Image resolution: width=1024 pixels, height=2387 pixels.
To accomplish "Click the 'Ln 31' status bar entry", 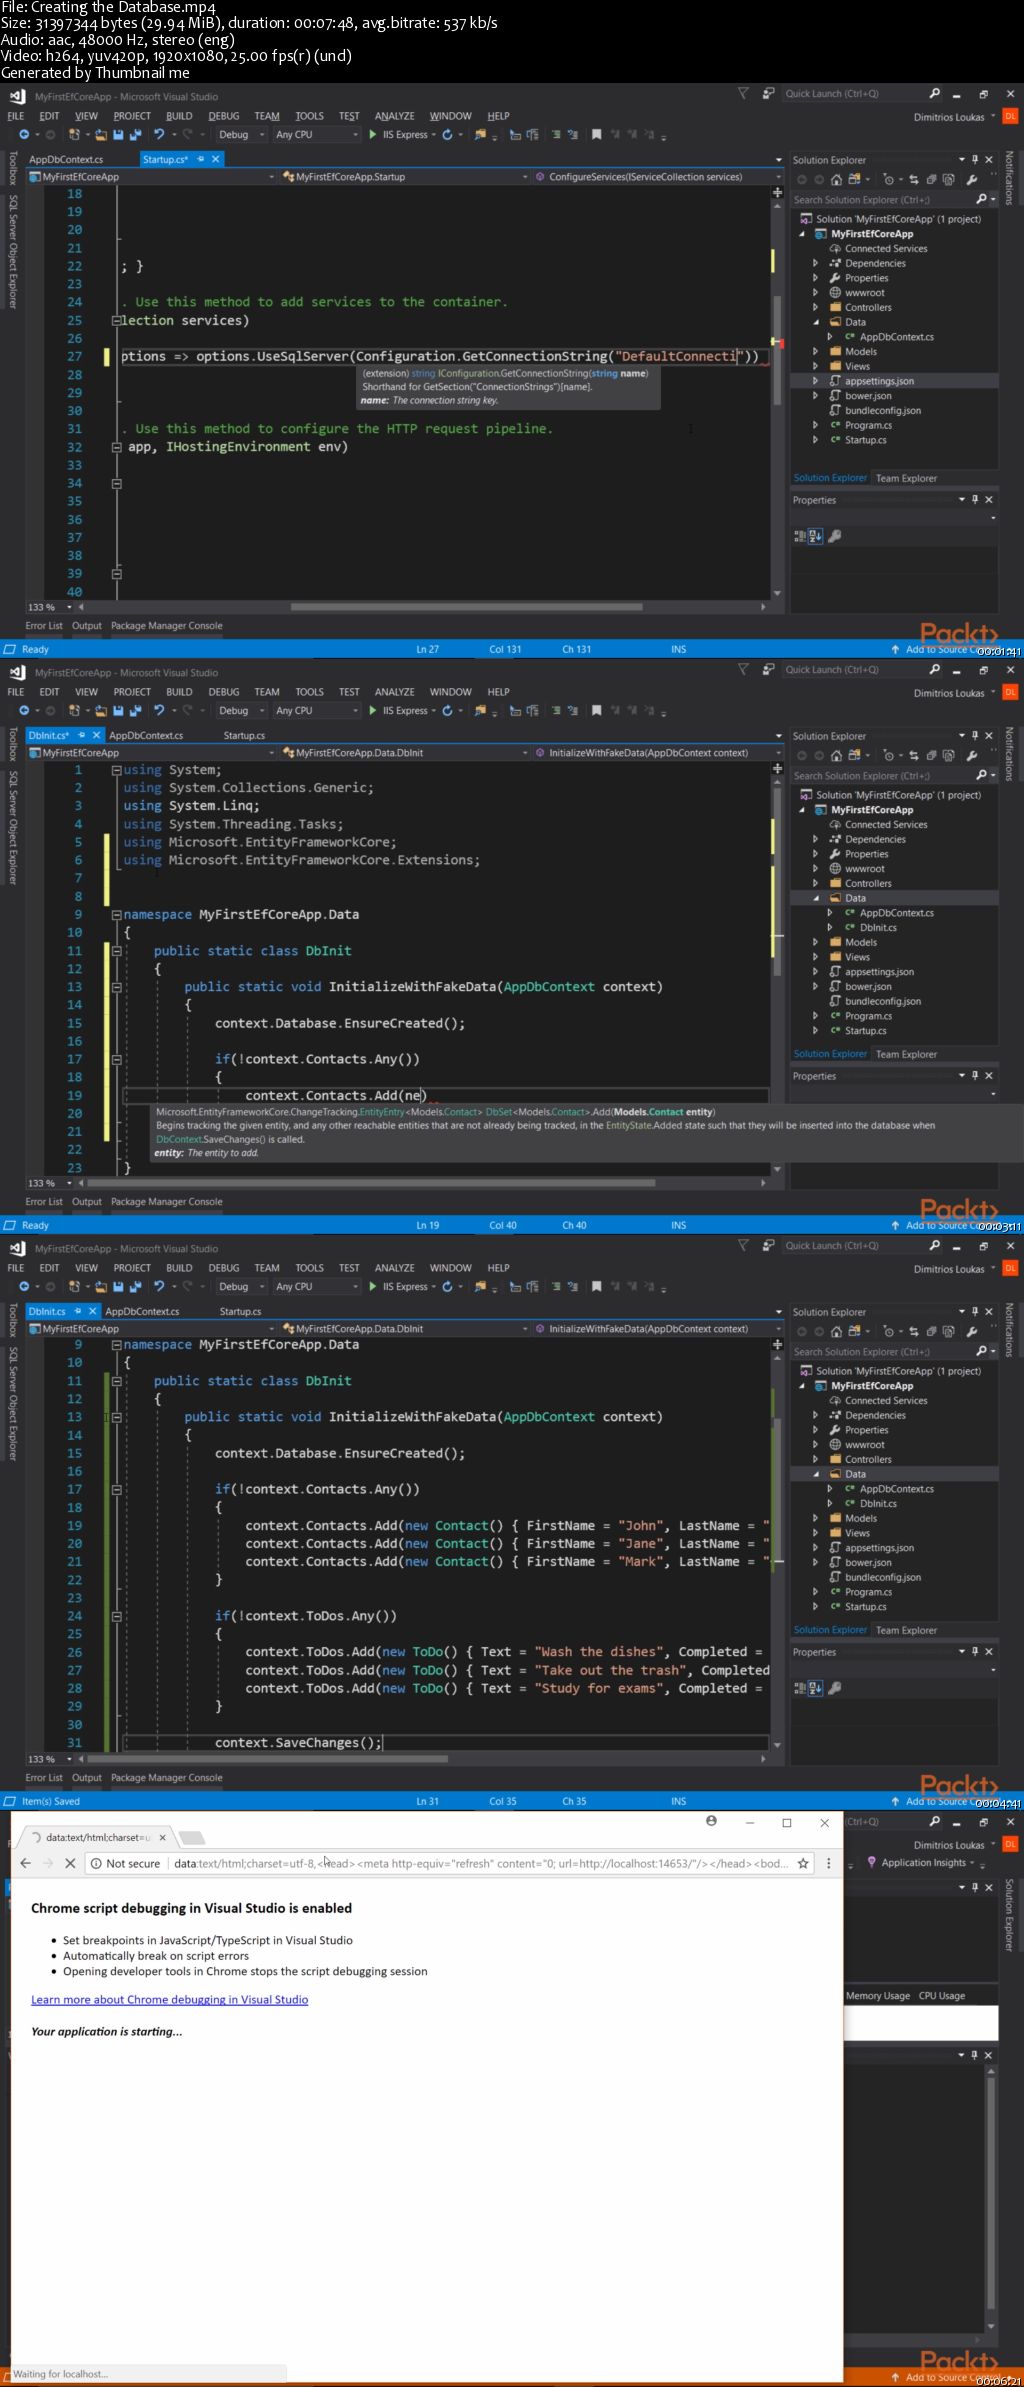I will 427,1801.
